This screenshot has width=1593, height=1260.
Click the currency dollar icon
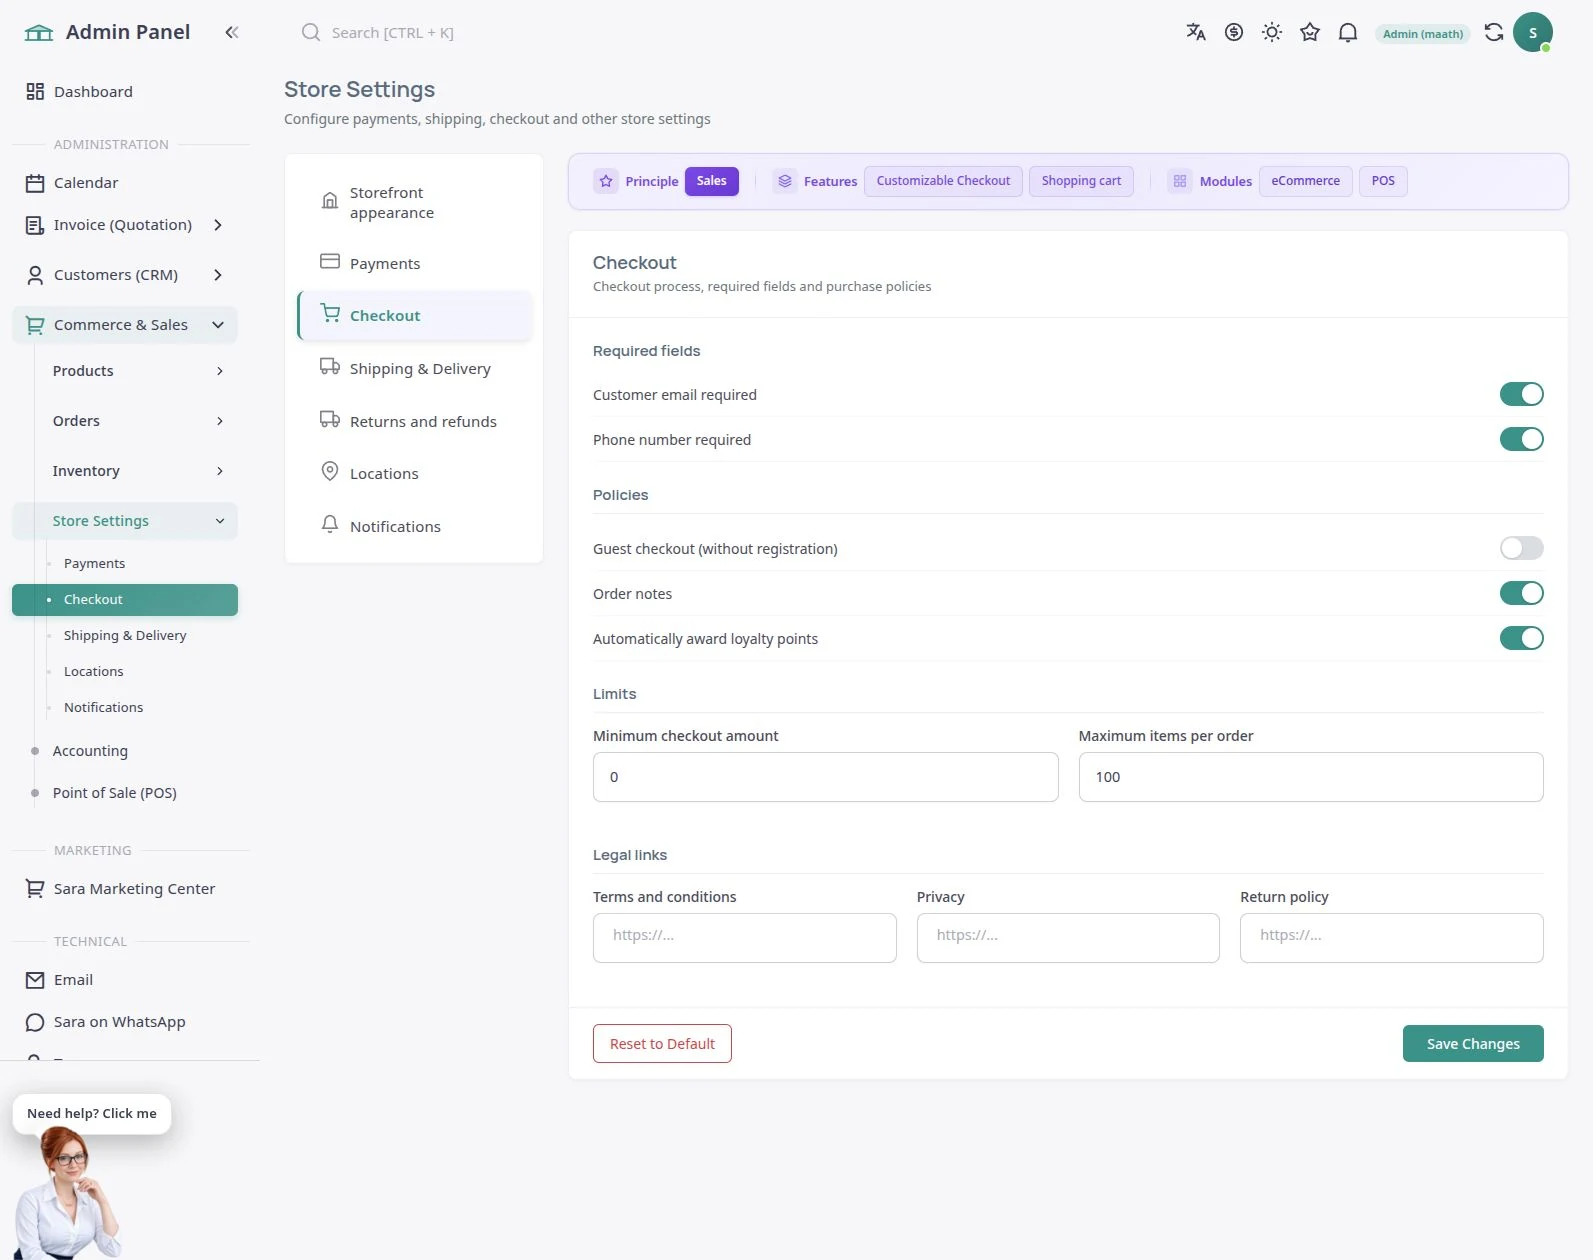[1234, 32]
